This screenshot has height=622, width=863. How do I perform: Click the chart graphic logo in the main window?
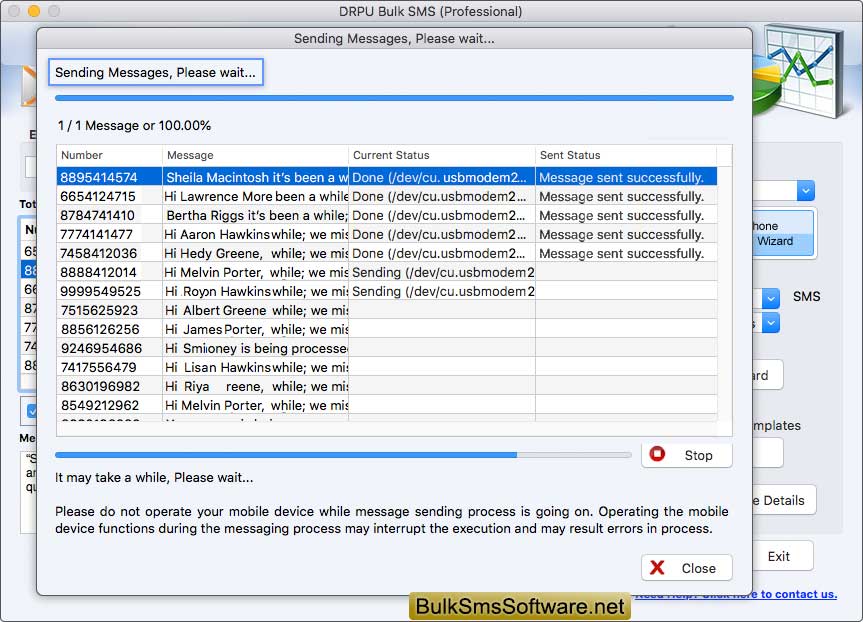point(798,72)
